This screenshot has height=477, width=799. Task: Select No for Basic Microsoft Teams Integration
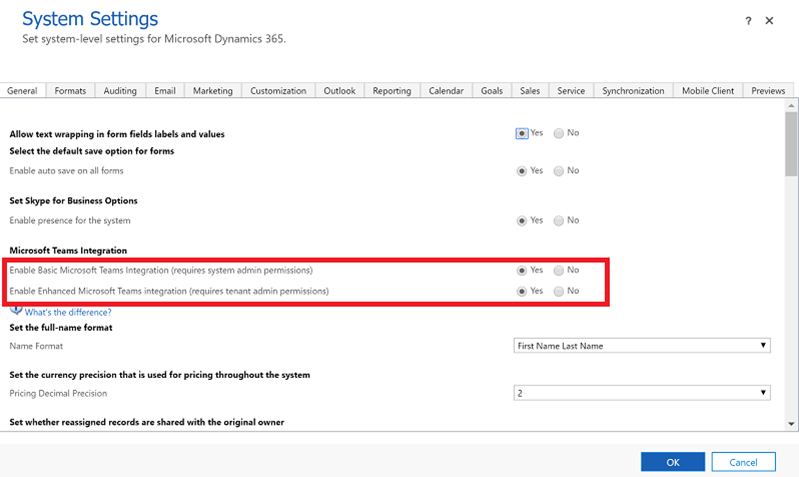(559, 270)
